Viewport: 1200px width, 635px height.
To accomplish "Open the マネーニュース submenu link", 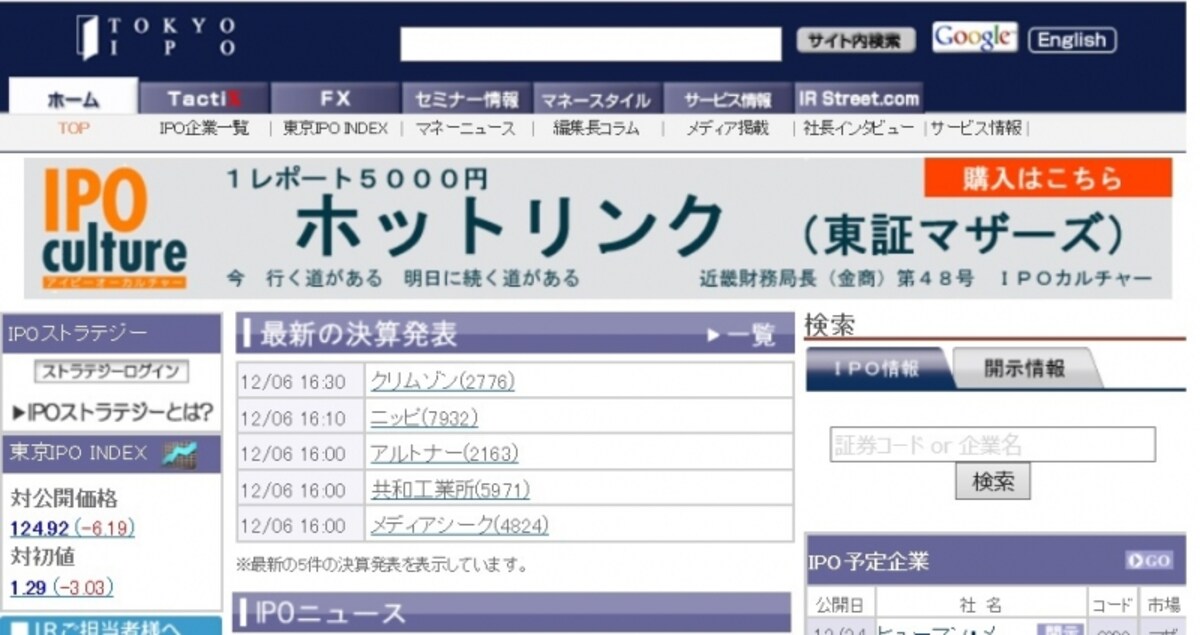I will (x=465, y=128).
